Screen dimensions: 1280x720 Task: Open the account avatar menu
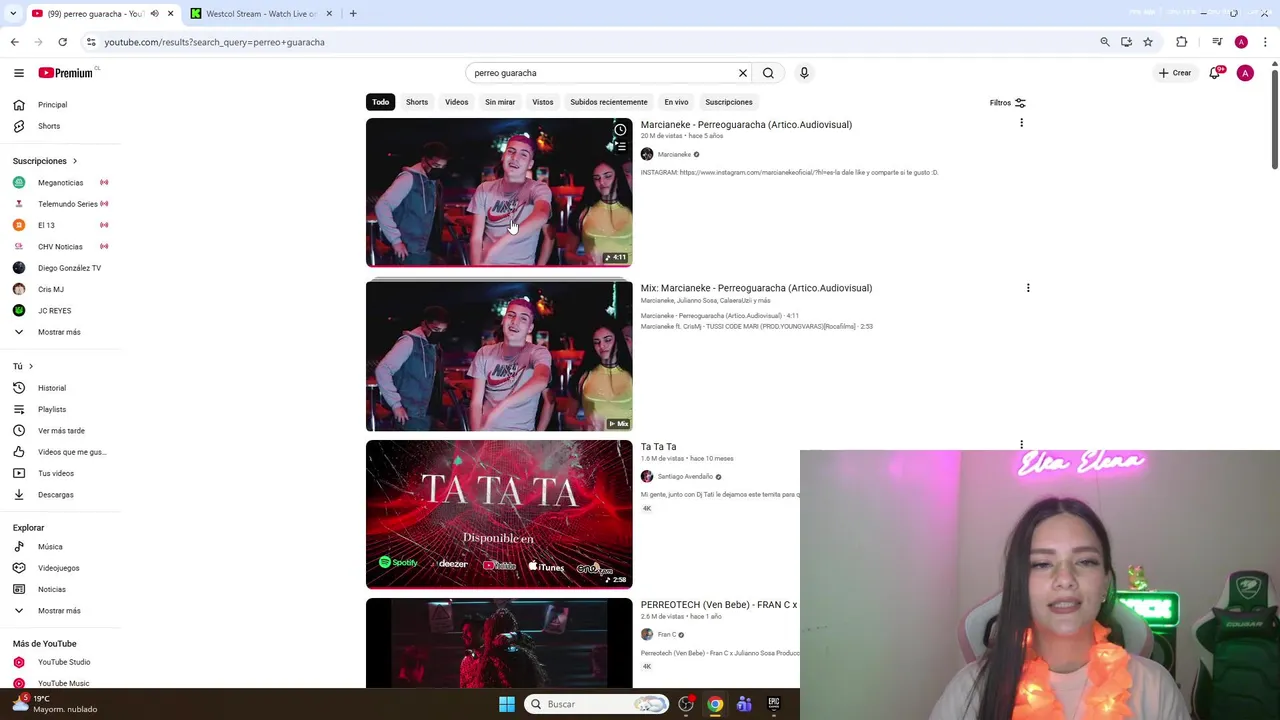click(x=1245, y=73)
